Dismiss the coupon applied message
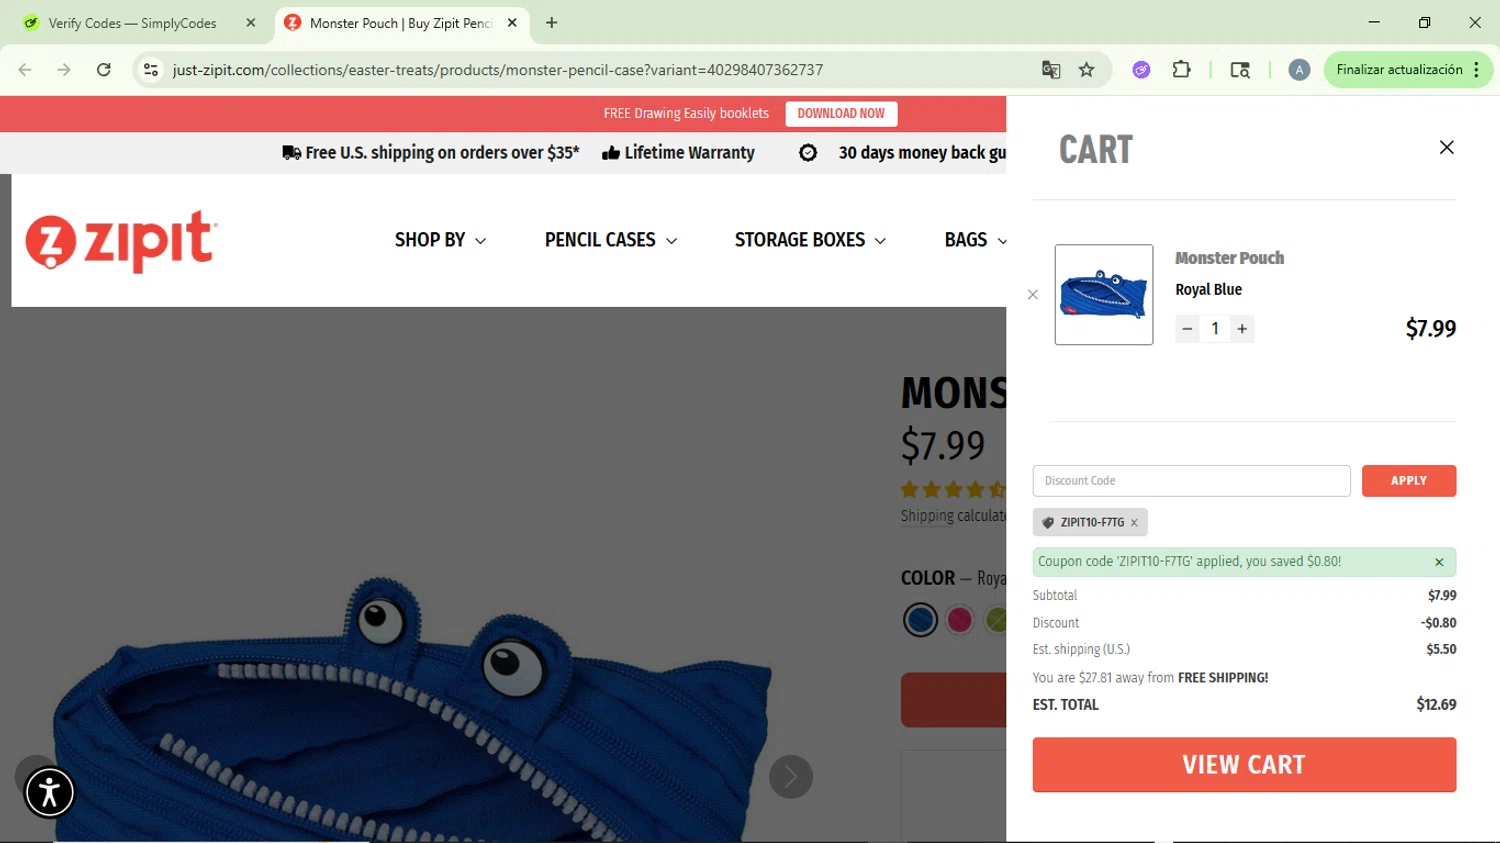Image resolution: width=1500 pixels, height=843 pixels. 1439,562
